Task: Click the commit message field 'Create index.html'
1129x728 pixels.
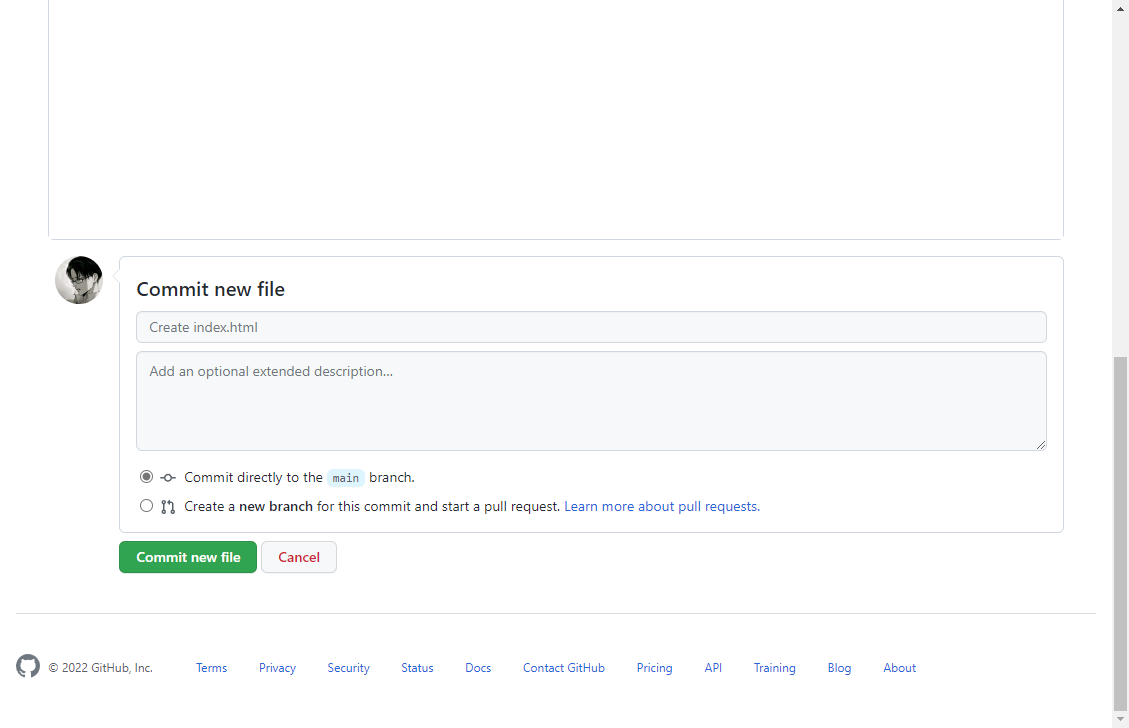Action: coord(591,327)
